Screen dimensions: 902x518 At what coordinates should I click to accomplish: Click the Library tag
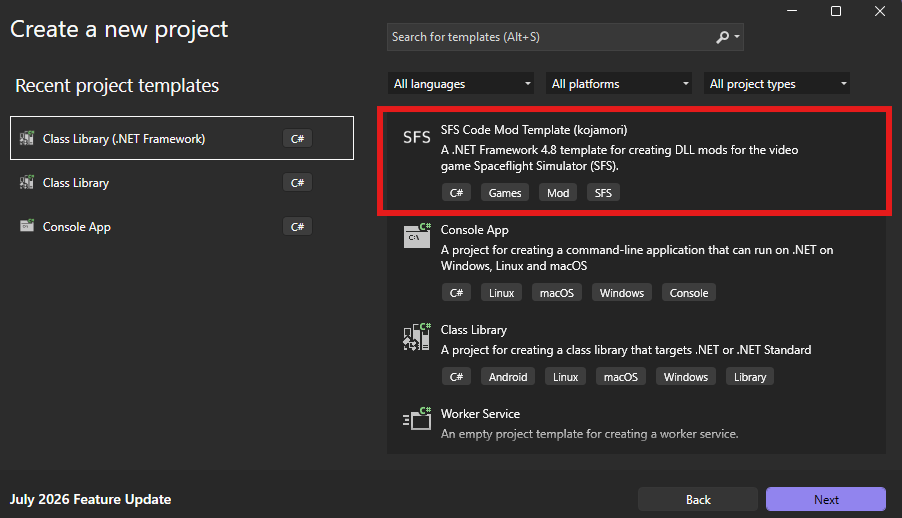[x=750, y=376]
